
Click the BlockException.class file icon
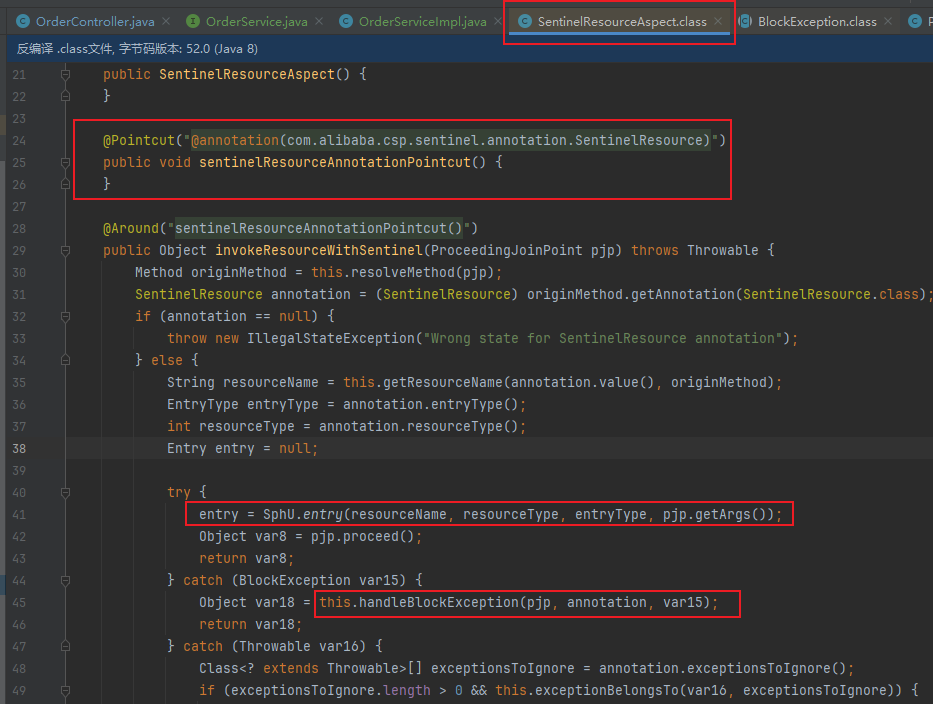pyautogui.click(x=745, y=21)
